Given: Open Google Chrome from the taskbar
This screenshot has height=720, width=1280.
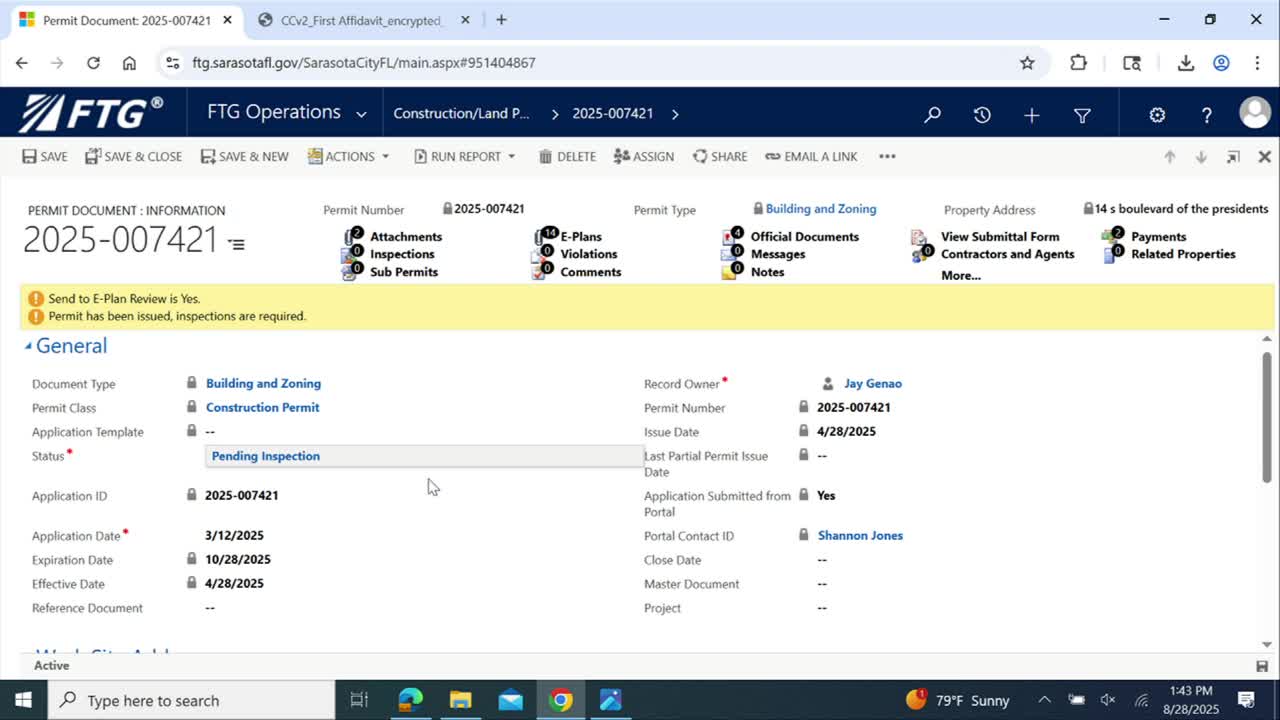Looking at the screenshot, I should point(561,700).
